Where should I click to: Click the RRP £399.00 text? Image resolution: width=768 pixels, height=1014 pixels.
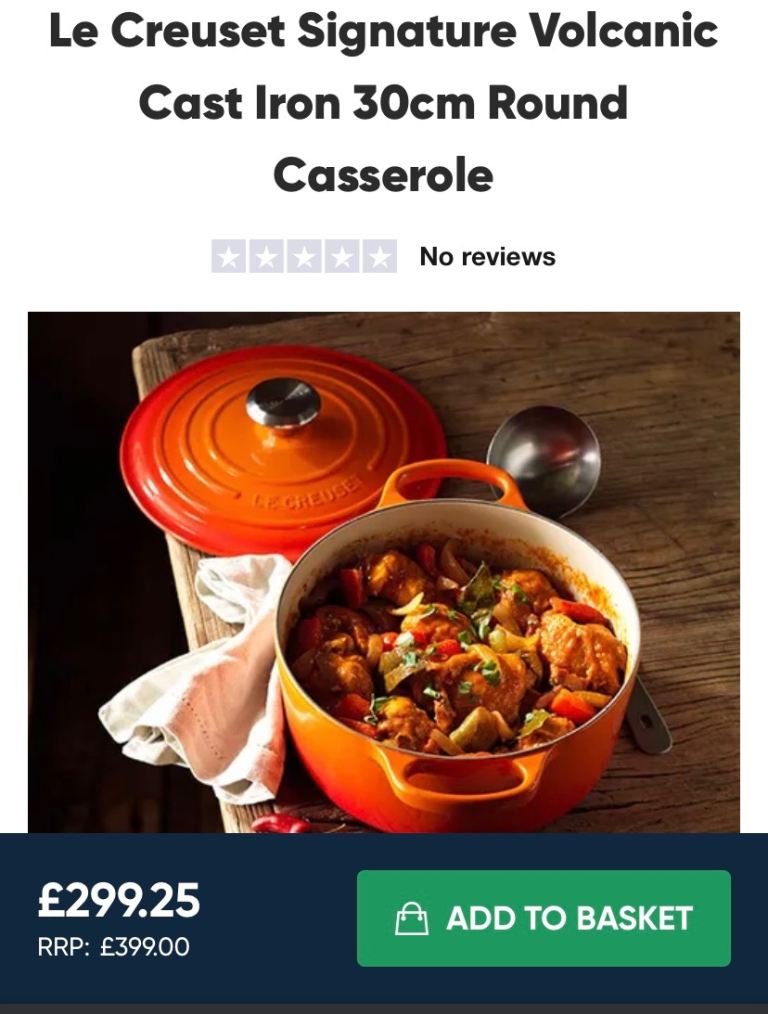pos(113,947)
